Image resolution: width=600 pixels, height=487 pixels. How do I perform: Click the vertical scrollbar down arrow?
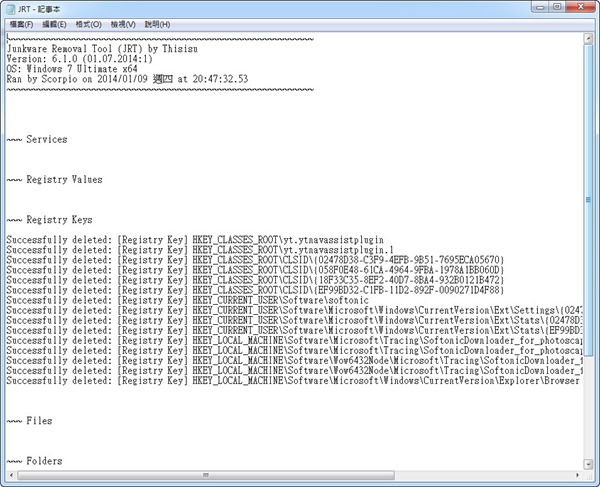coord(588,464)
